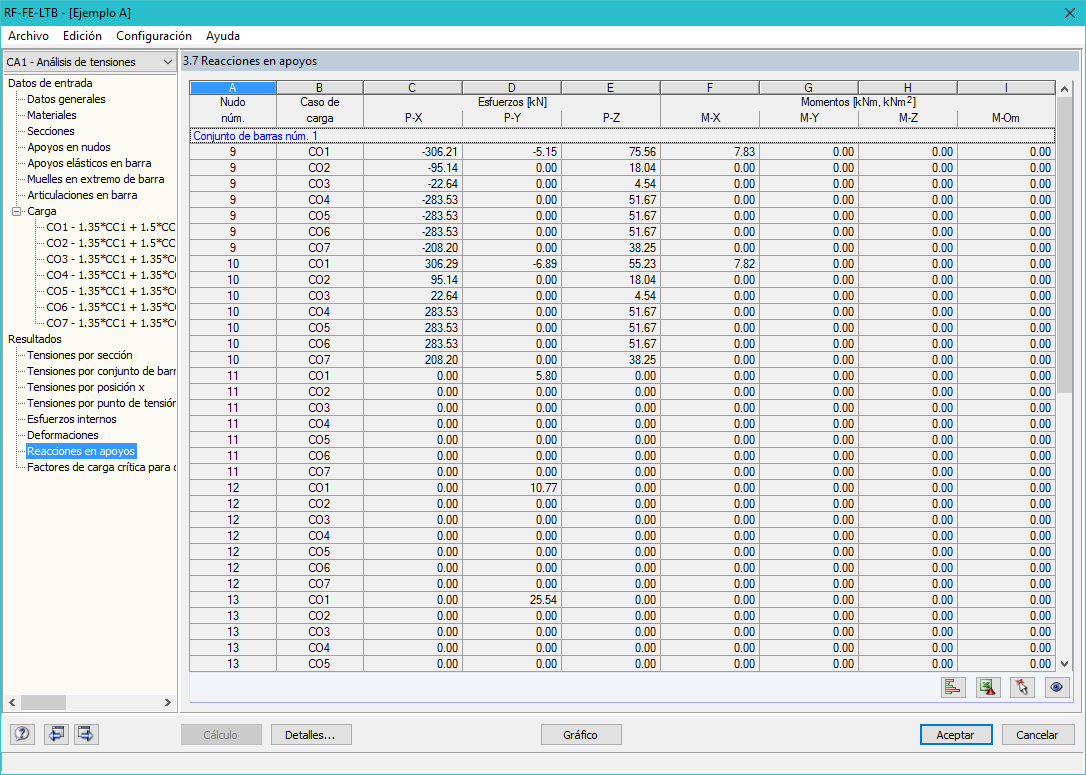Viewport: 1086px width, 775px height.
Task: Click P-Z cell value 55.23
Action: click(611, 264)
